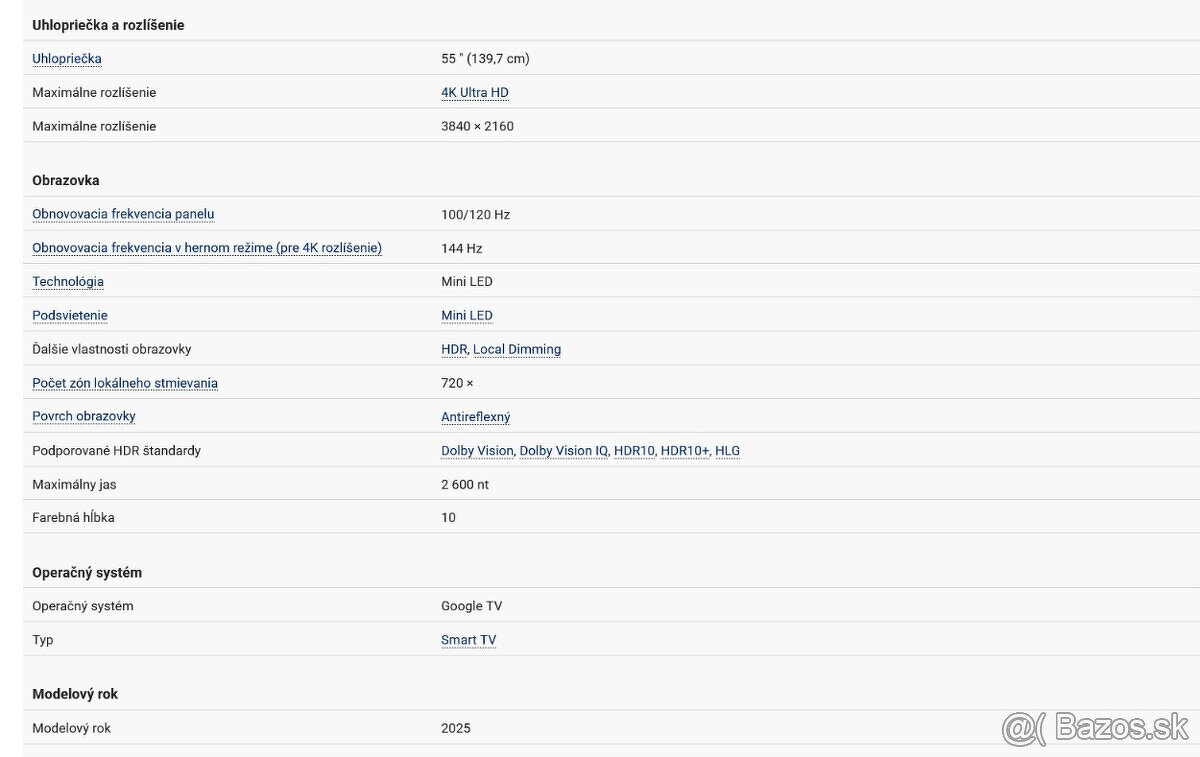Open the HLG standard link
The height and width of the screenshot is (757, 1200).
728,451
